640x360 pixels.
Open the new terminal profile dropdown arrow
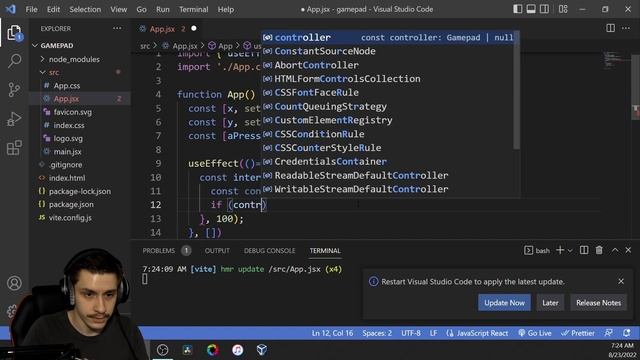click(x=570, y=251)
